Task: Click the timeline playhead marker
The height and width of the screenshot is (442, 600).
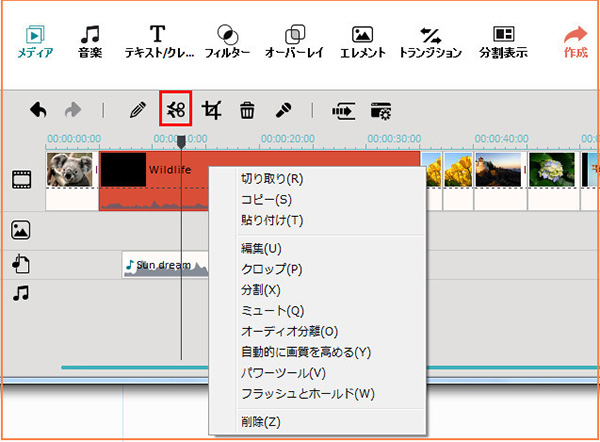Action: (x=181, y=142)
